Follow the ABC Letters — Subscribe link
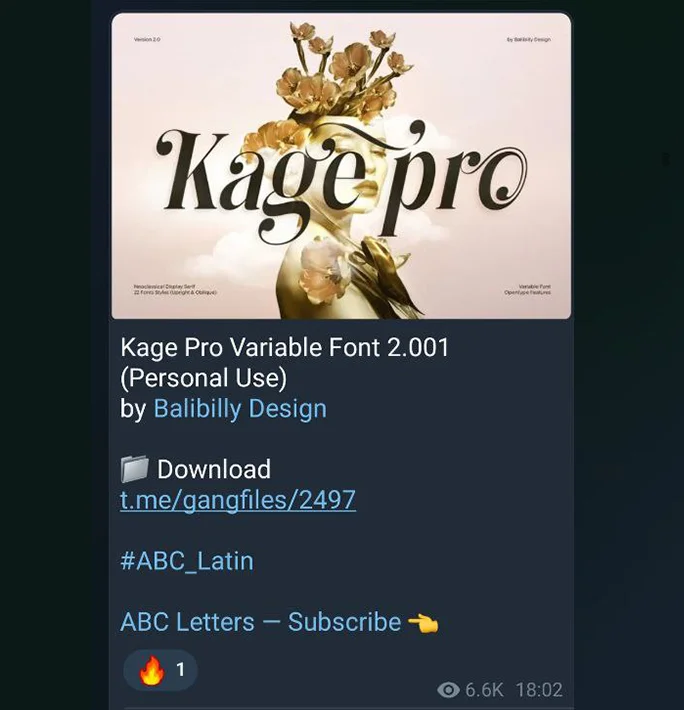Screen dimensions: 684x710 [x=261, y=622]
